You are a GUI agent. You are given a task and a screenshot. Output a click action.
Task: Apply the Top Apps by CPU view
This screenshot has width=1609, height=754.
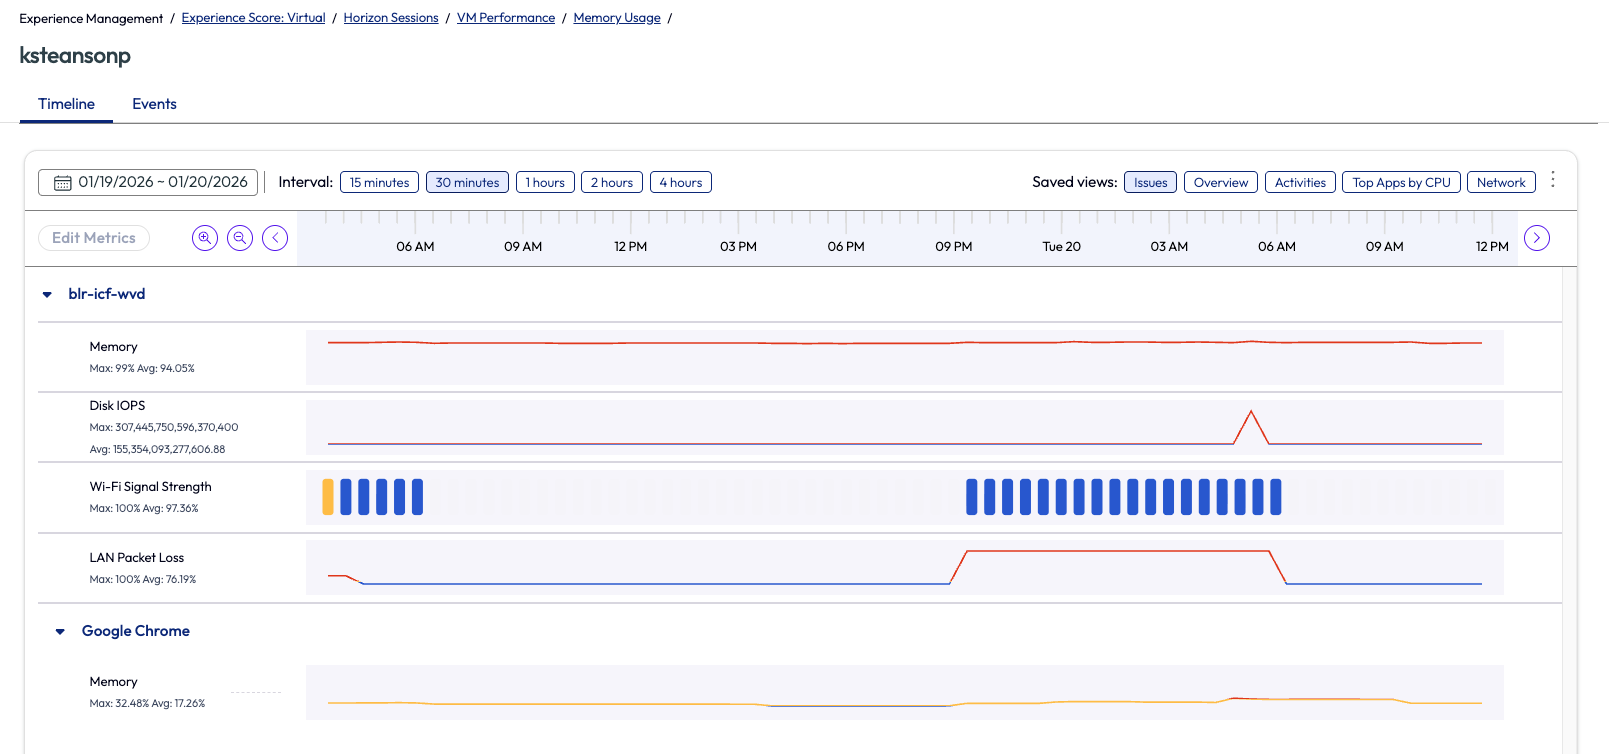(1400, 183)
